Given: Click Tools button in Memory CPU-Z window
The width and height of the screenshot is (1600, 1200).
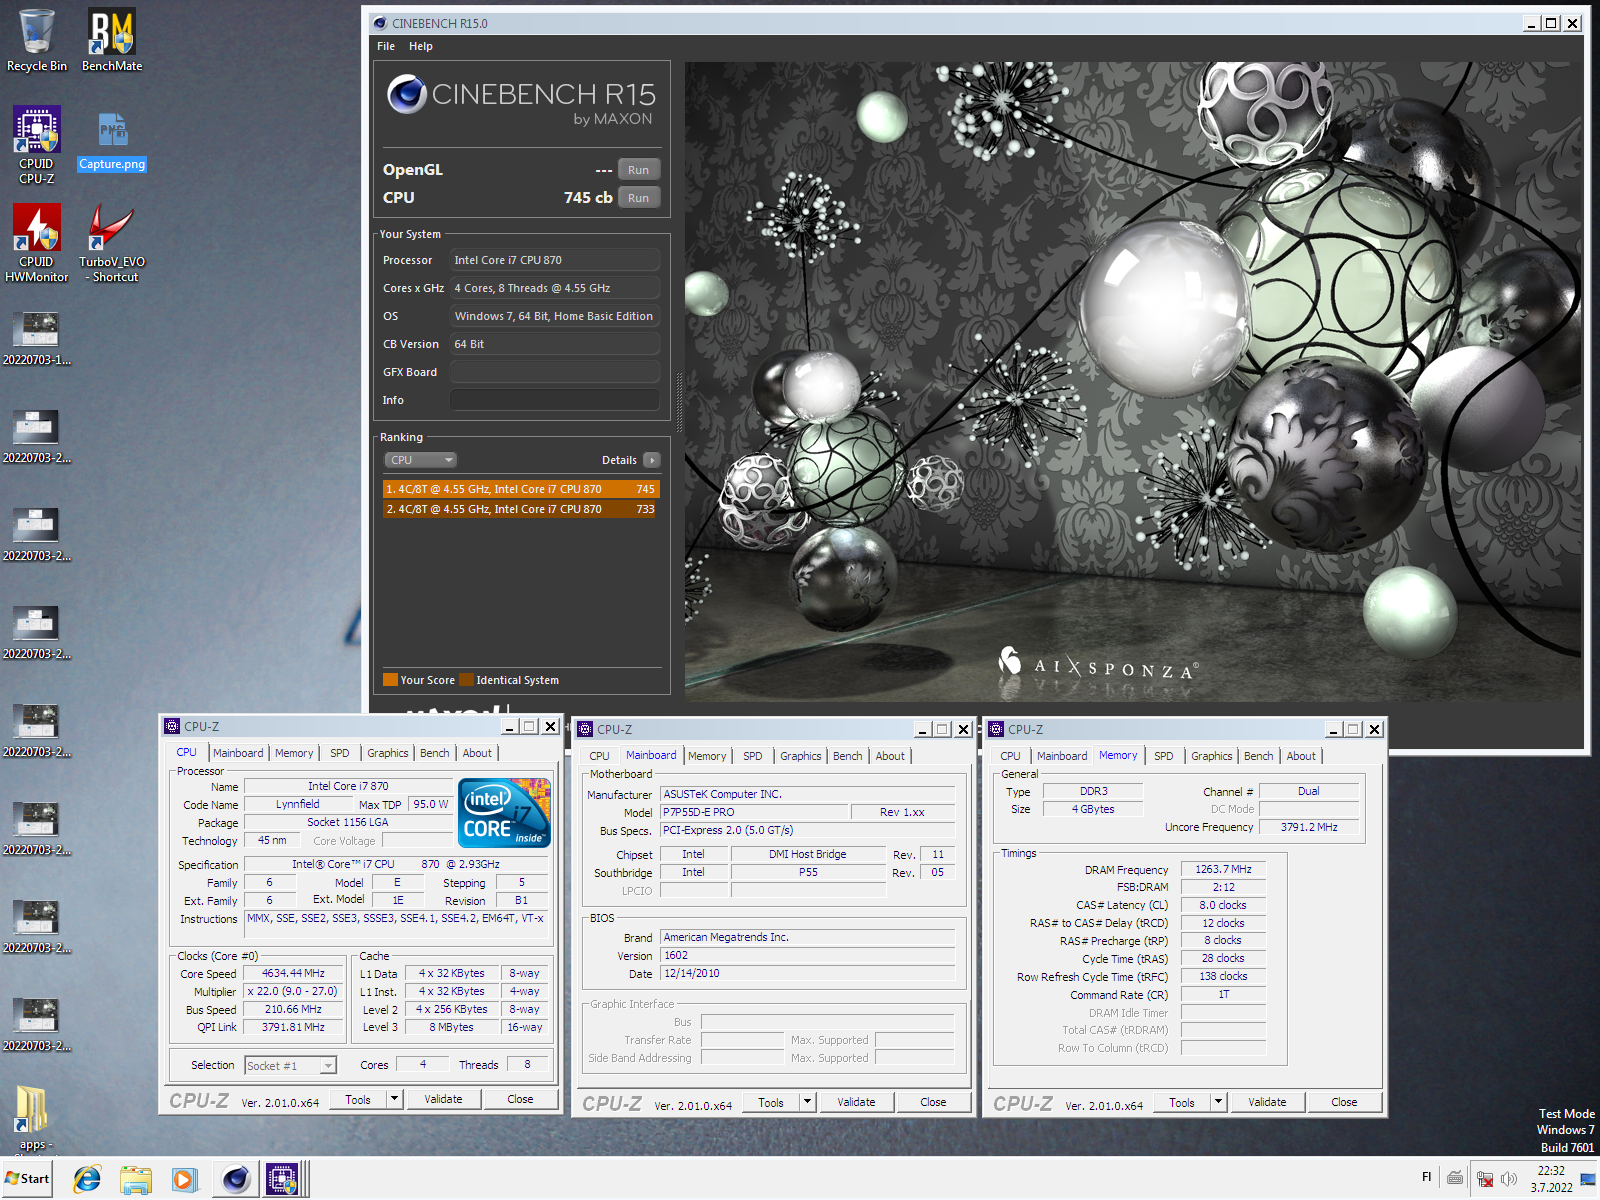Looking at the screenshot, I should pos(1182,1102).
